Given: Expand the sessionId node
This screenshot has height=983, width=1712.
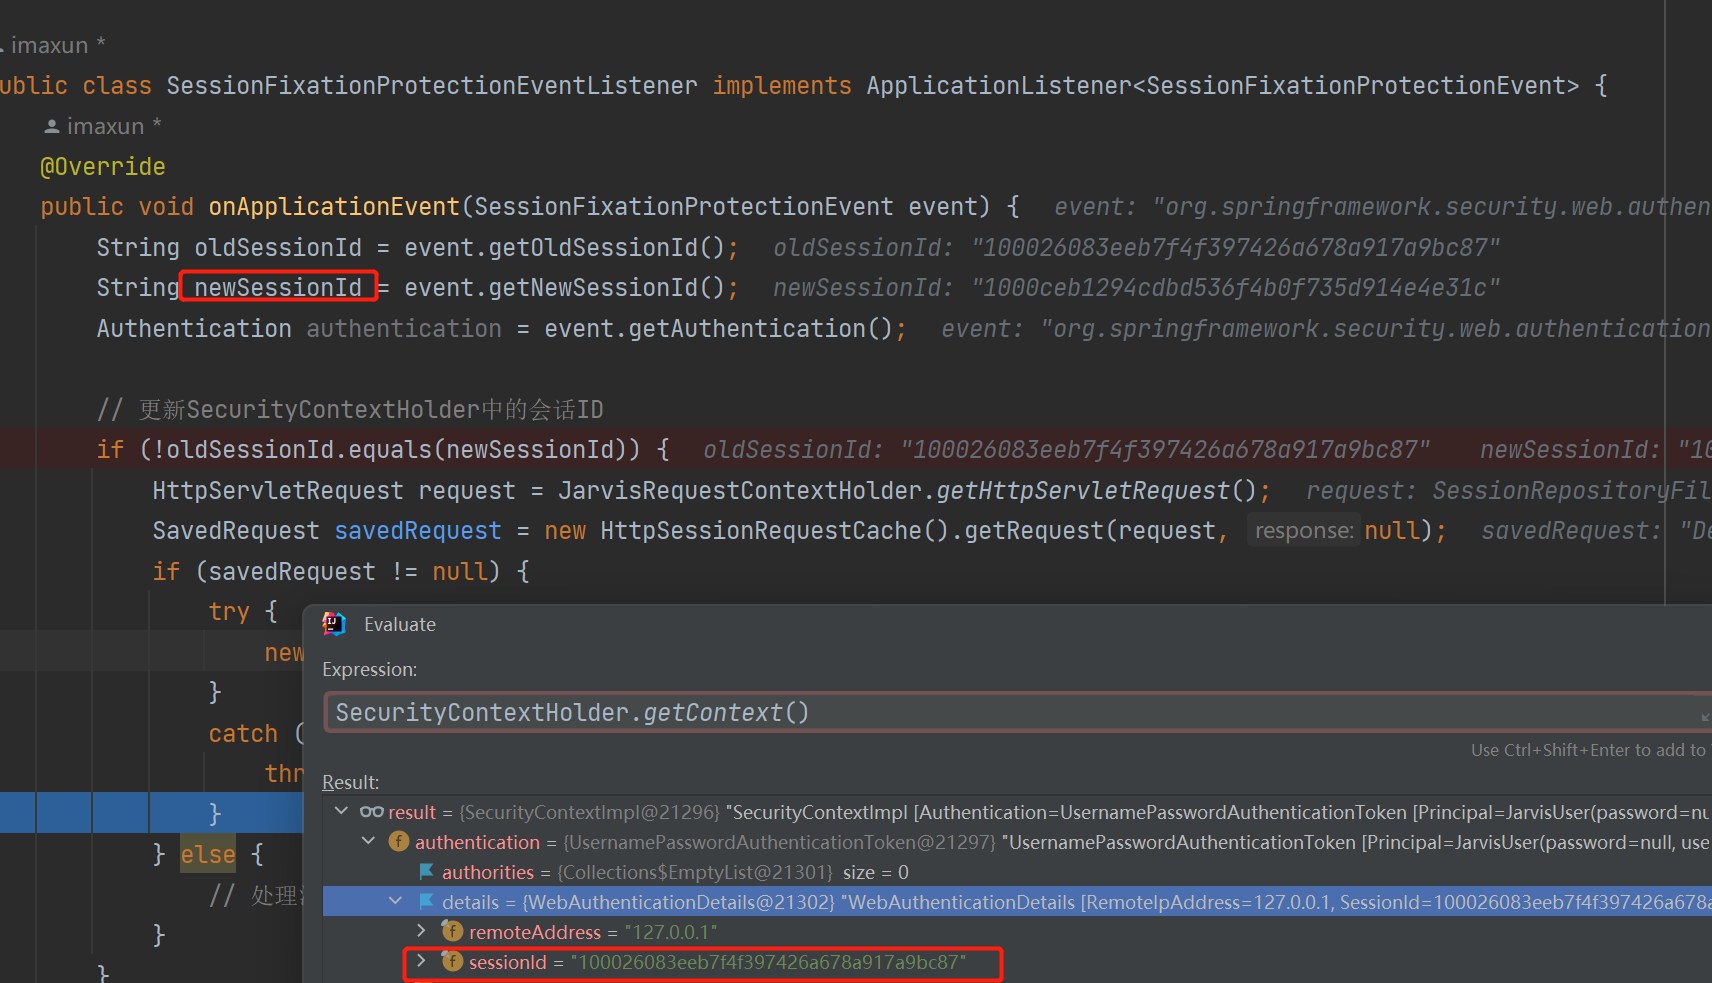Looking at the screenshot, I should (x=422, y=961).
